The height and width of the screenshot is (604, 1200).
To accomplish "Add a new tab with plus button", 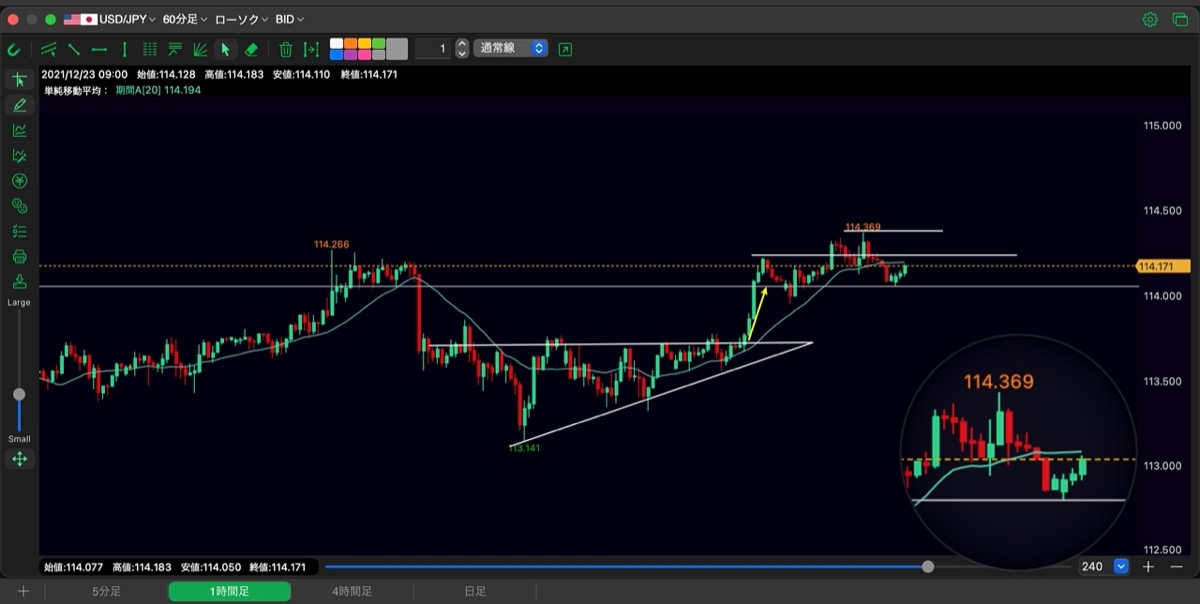I will 23,592.
